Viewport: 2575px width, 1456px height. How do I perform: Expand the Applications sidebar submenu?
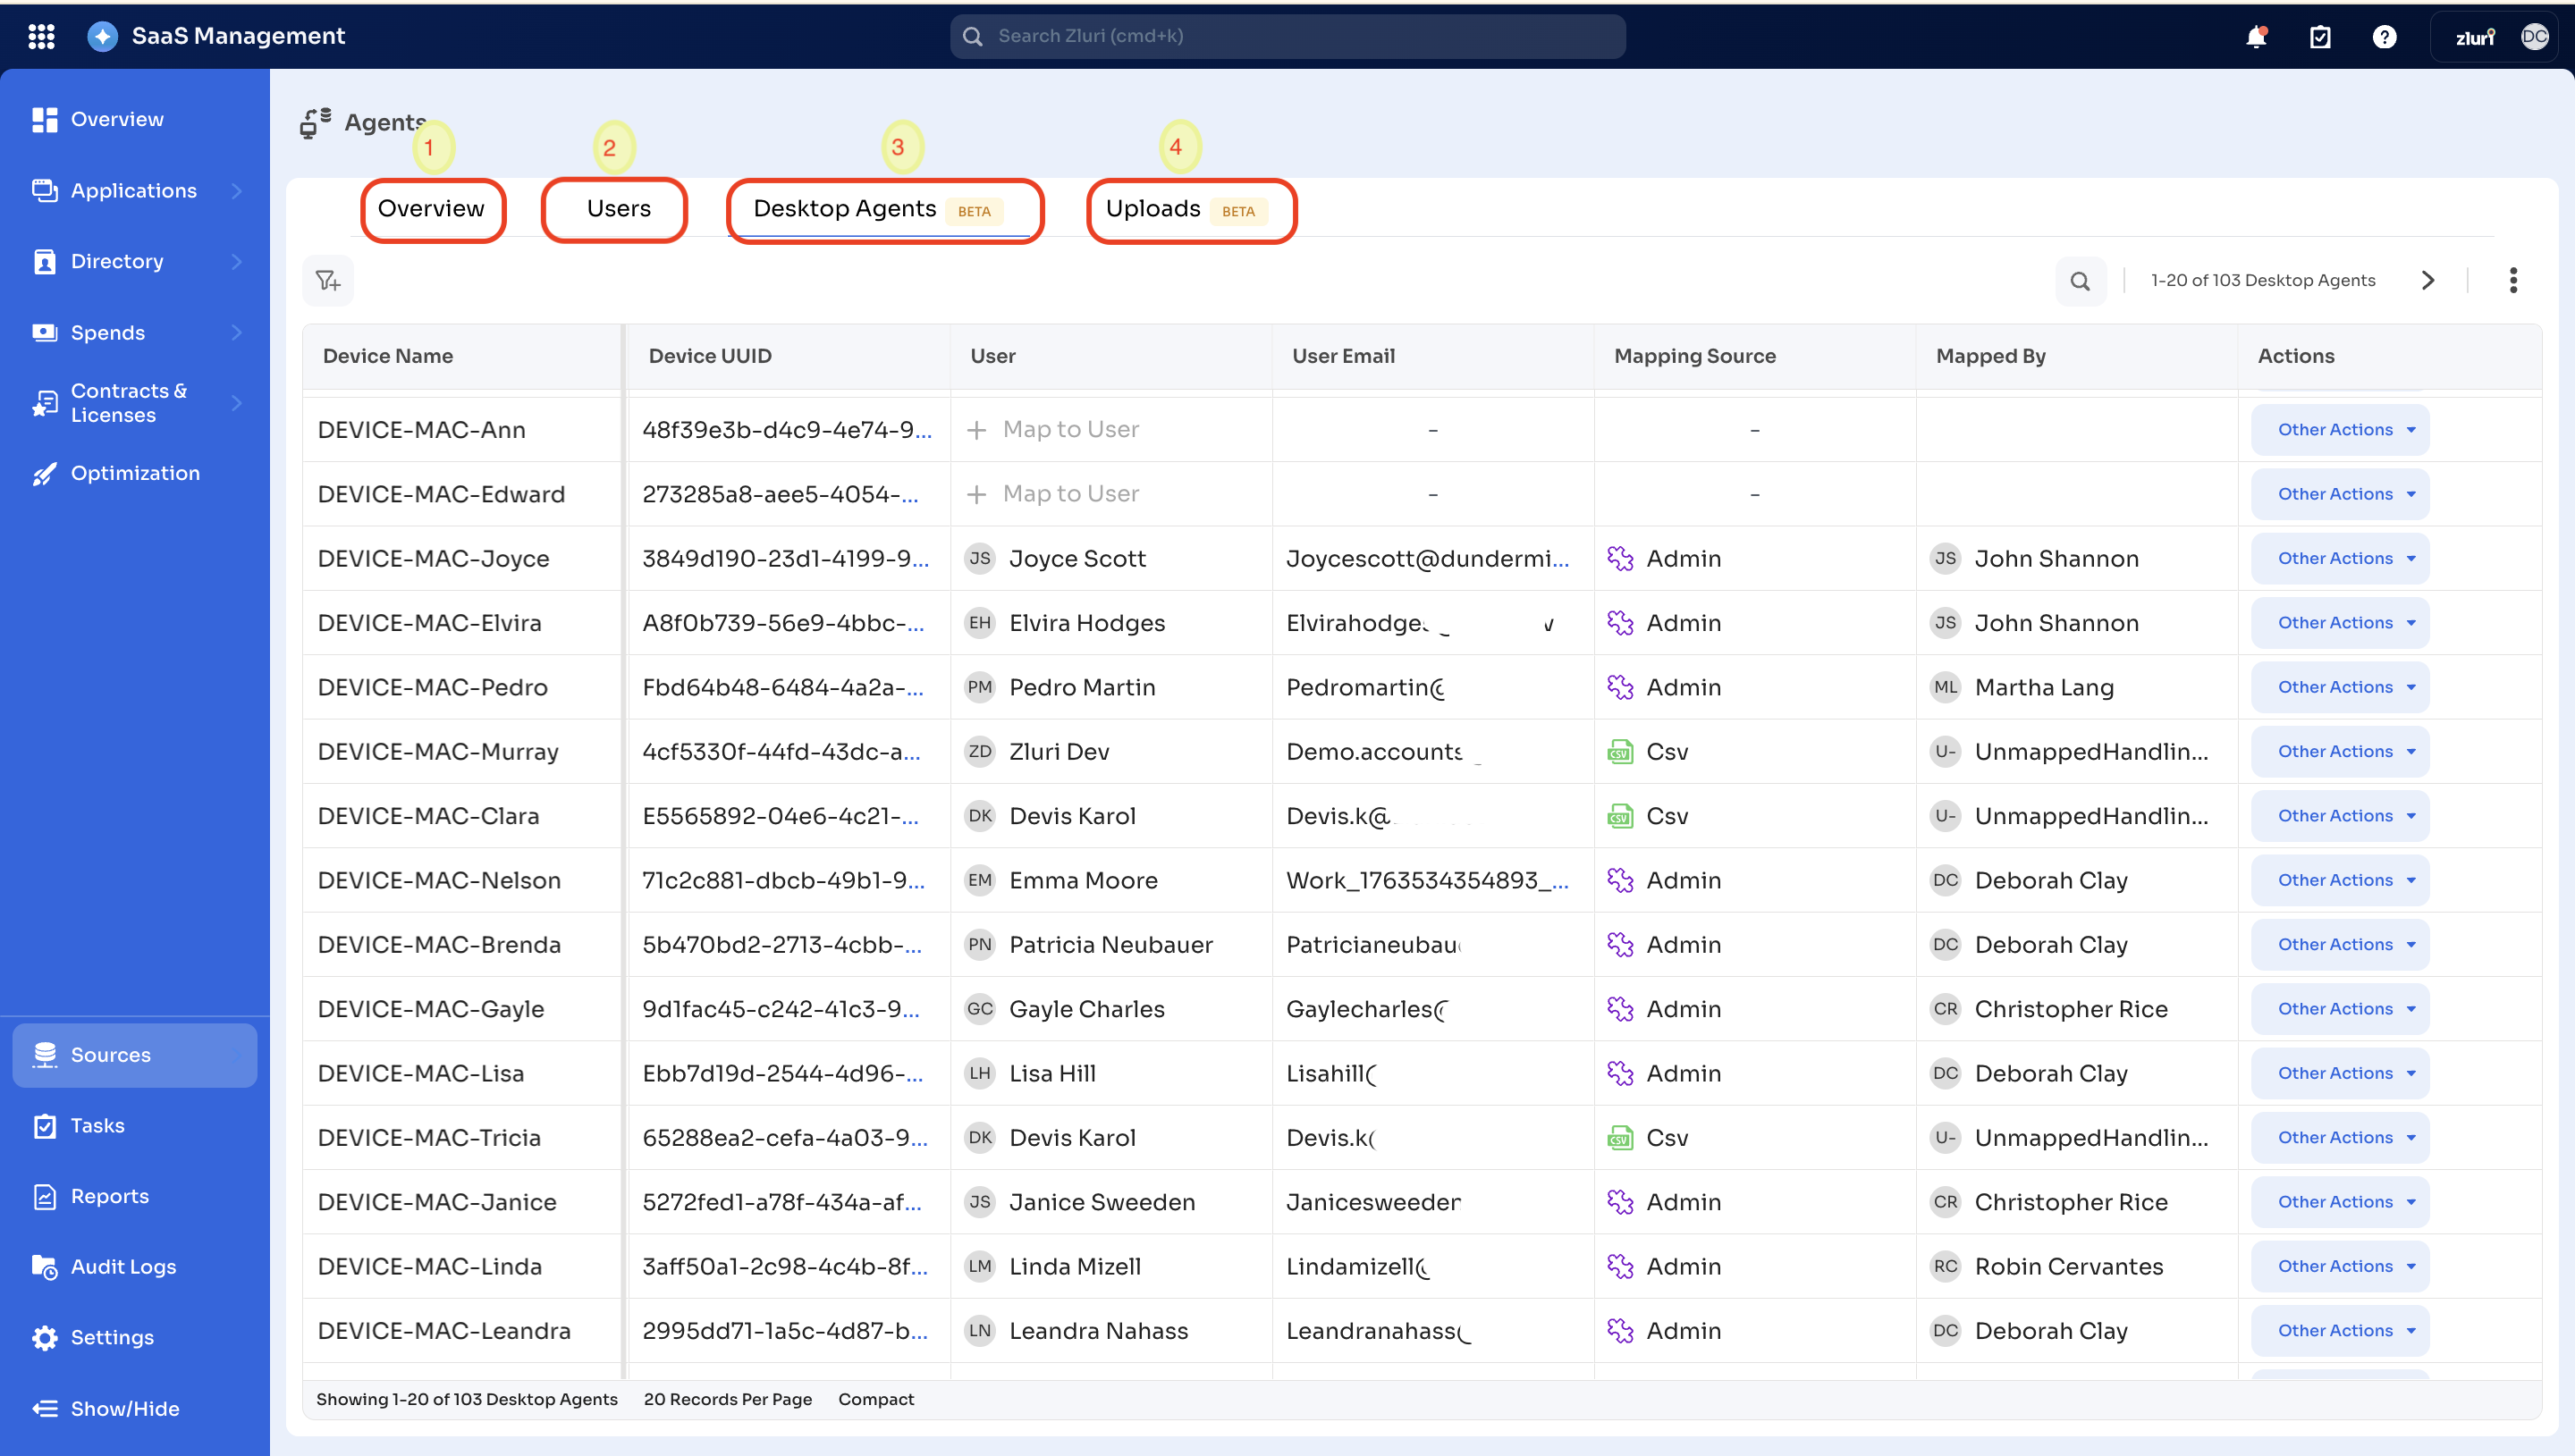click(x=236, y=190)
